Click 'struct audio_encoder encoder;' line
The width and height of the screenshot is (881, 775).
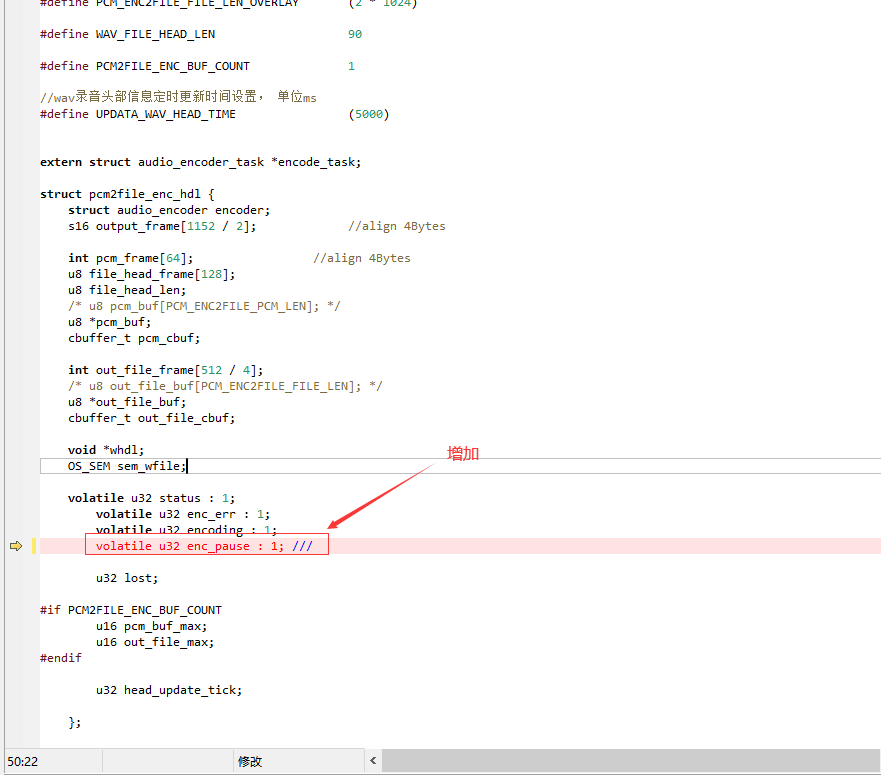[x=169, y=210]
